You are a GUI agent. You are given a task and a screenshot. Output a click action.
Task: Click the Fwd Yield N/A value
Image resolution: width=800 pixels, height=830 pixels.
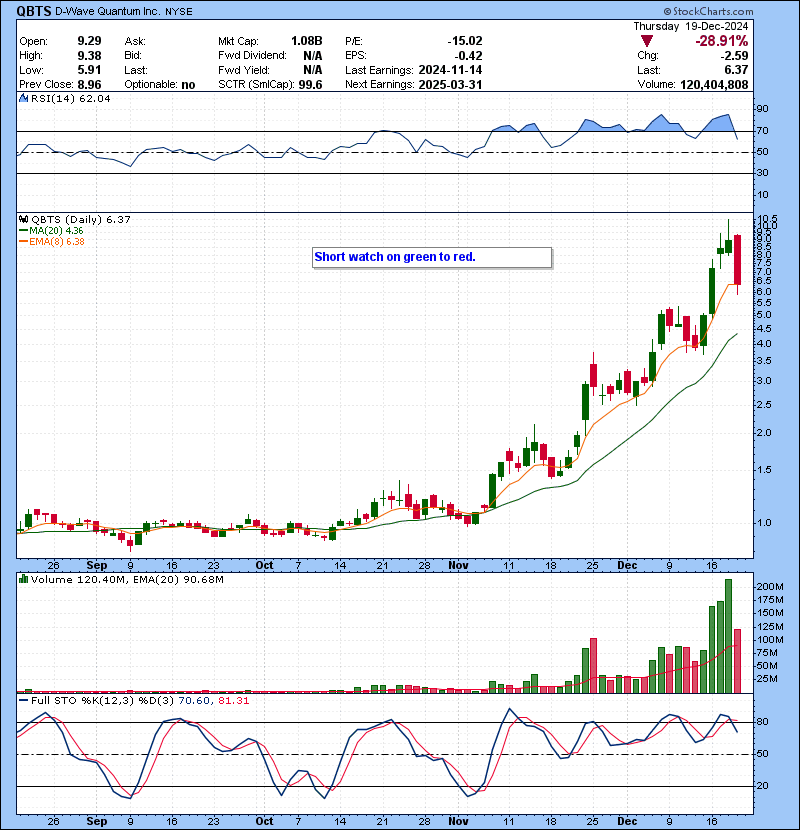[x=313, y=70]
